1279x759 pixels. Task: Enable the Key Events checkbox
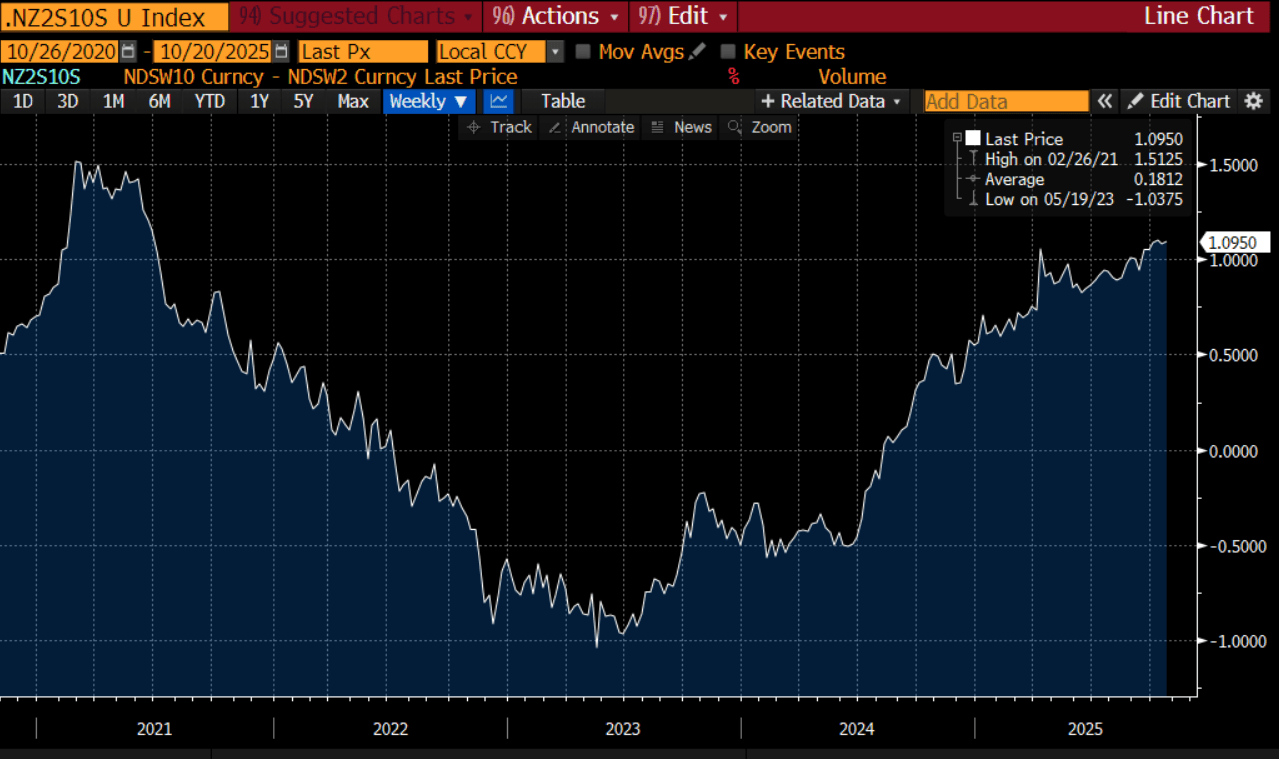728,52
